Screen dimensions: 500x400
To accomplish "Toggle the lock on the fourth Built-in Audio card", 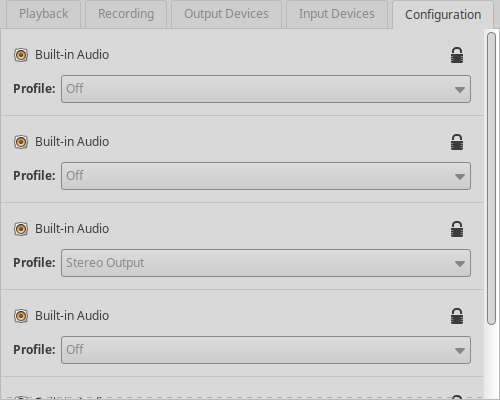I will point(457,316).
